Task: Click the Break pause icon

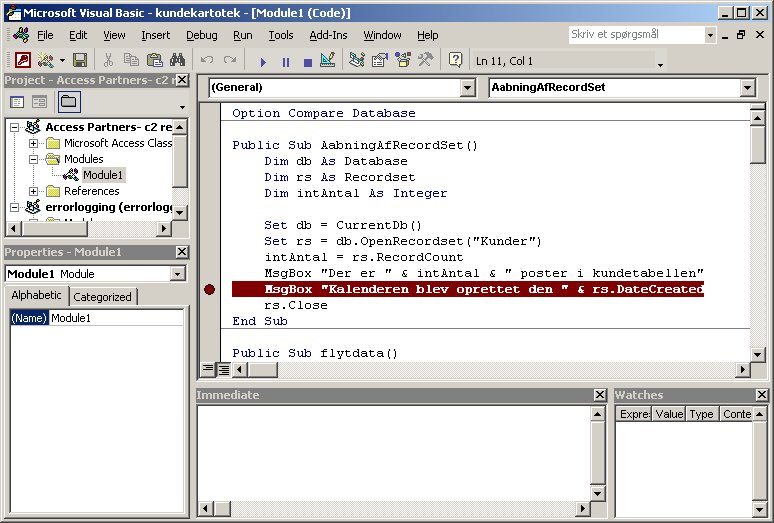Action: point(286,60)
